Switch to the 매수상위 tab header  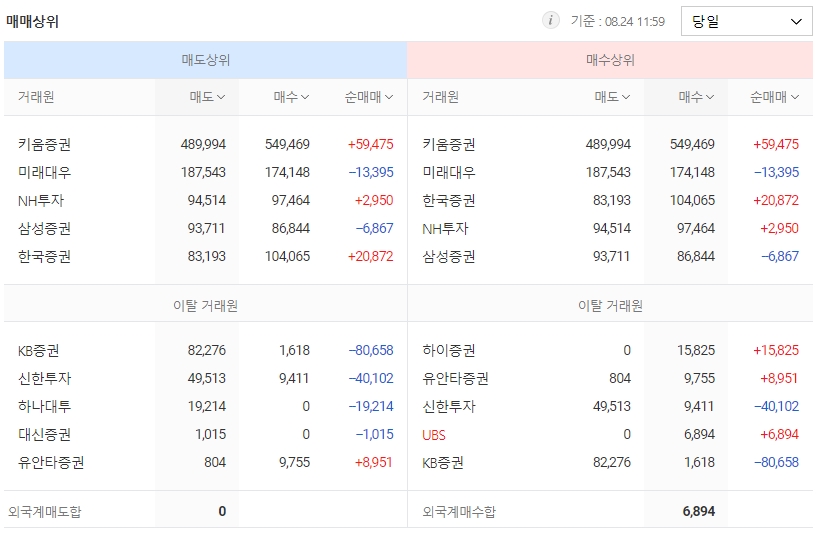coord(610,60)
